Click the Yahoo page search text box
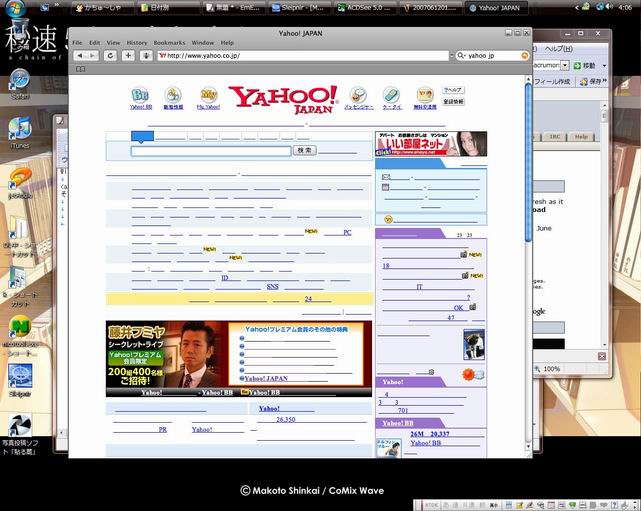641x511 pixels. [211, 151]
